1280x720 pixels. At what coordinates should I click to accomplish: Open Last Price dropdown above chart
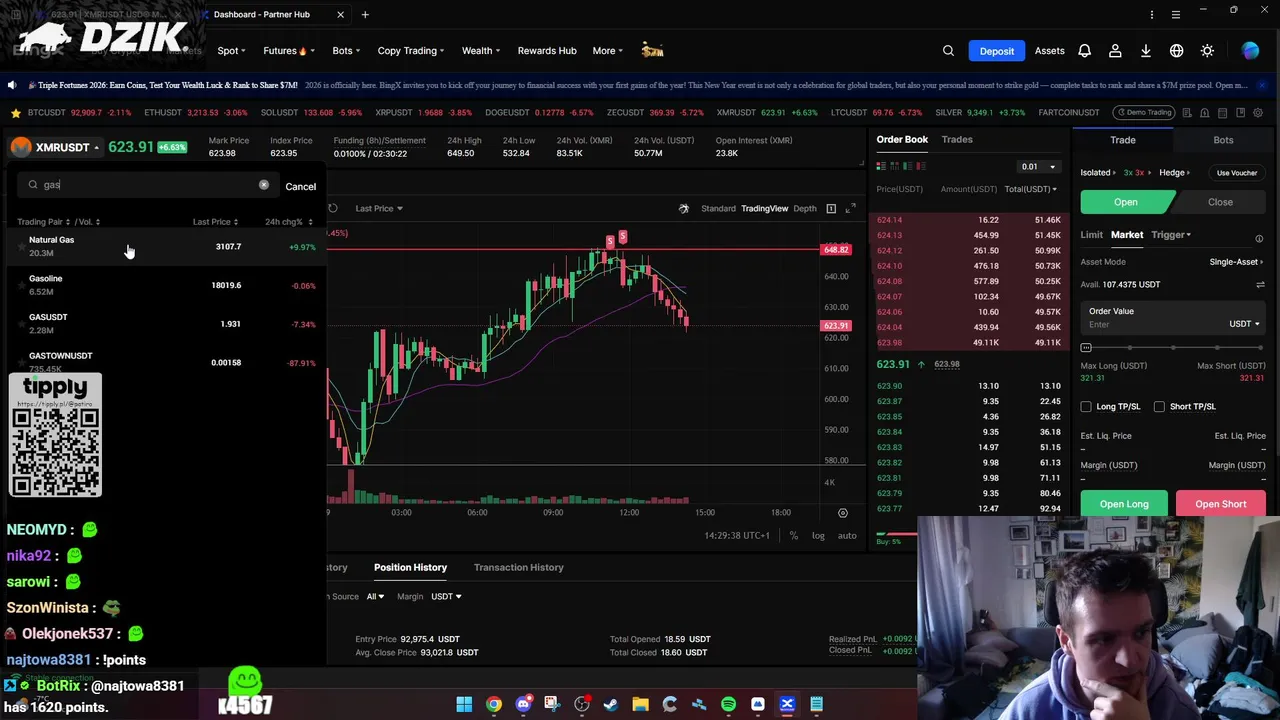pos(379,208)
